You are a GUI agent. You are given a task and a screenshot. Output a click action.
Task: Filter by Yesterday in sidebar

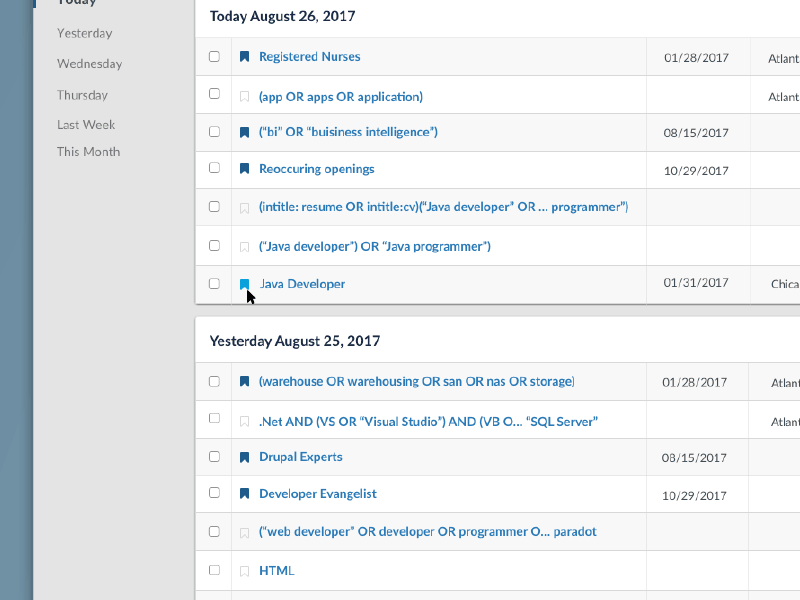(x=84, y=33)
